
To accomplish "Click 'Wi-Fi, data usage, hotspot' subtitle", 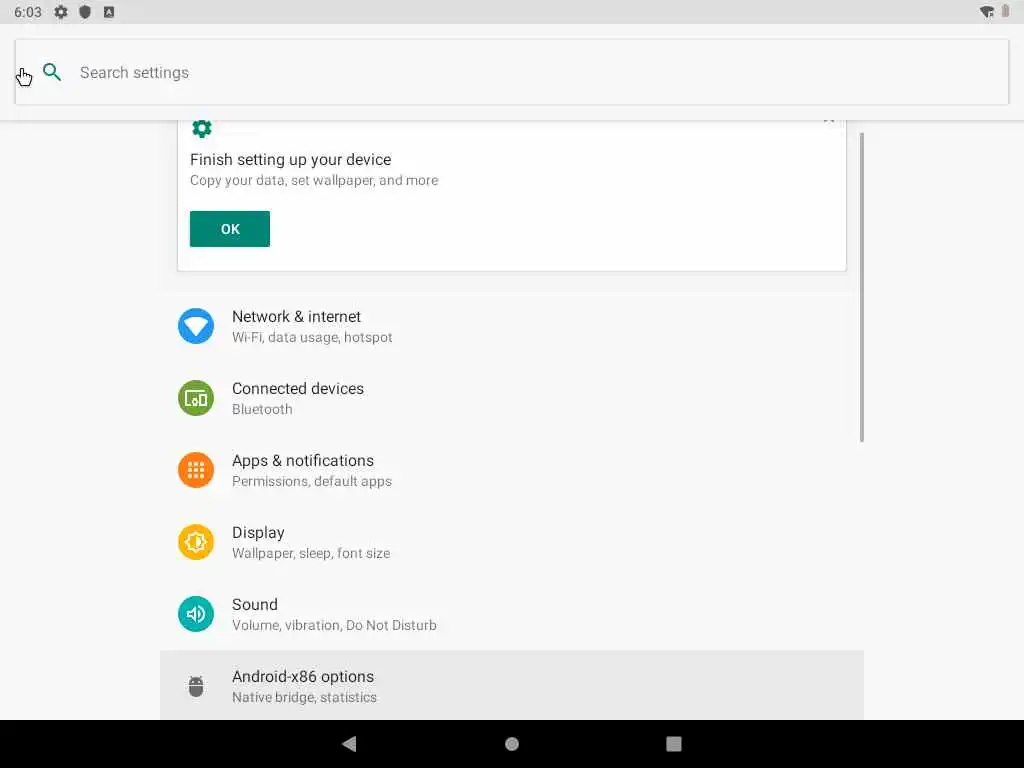I will click(x=312, y=337).
